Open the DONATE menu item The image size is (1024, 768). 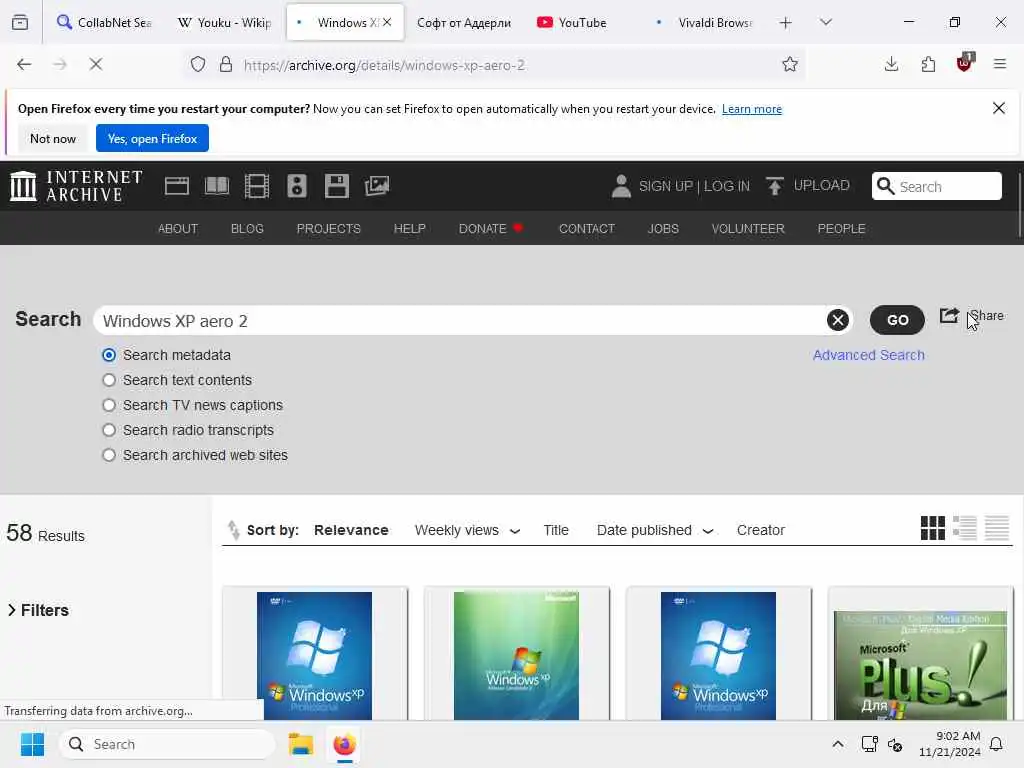click(x=491, y=229)
